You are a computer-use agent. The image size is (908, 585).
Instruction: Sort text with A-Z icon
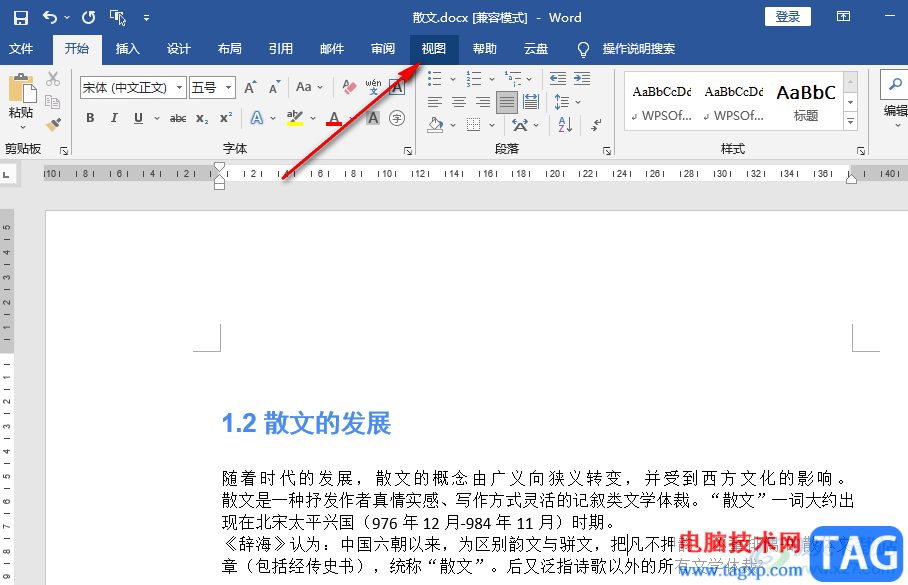(565, 125)
